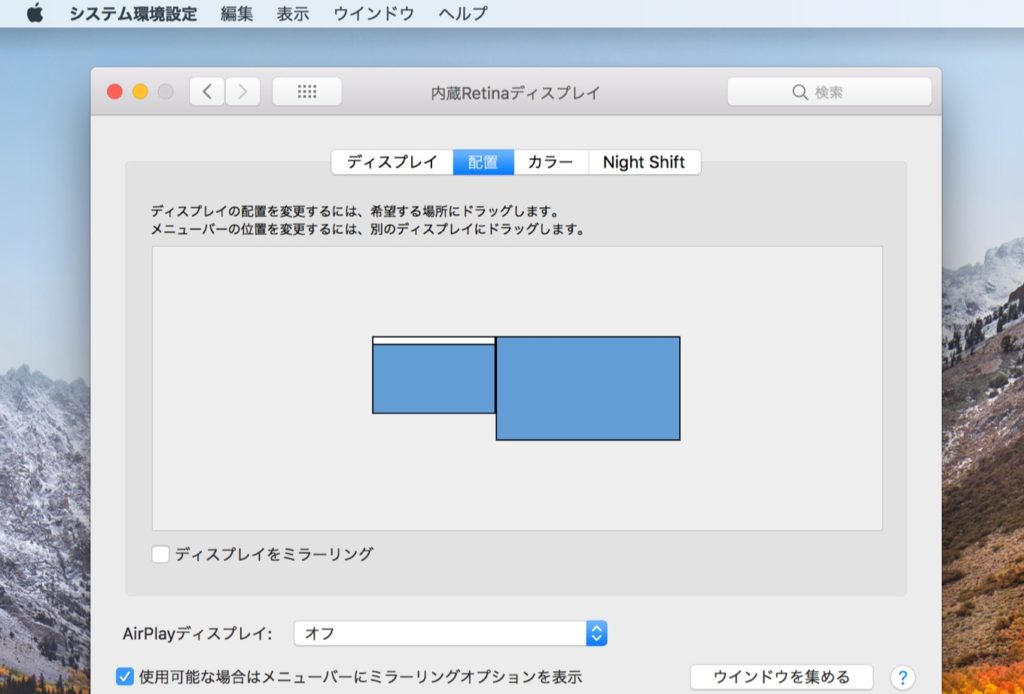Viewport: 1024px width, 694px height.
Task: Open the AirPlayディスプレイ dropdown
Action: click(x=450, y=633)
